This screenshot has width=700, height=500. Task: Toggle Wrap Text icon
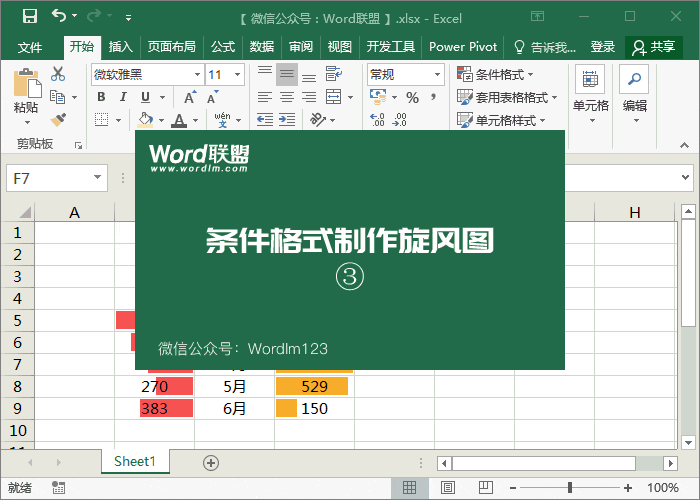pyautogui.click(x=333, y=74)
